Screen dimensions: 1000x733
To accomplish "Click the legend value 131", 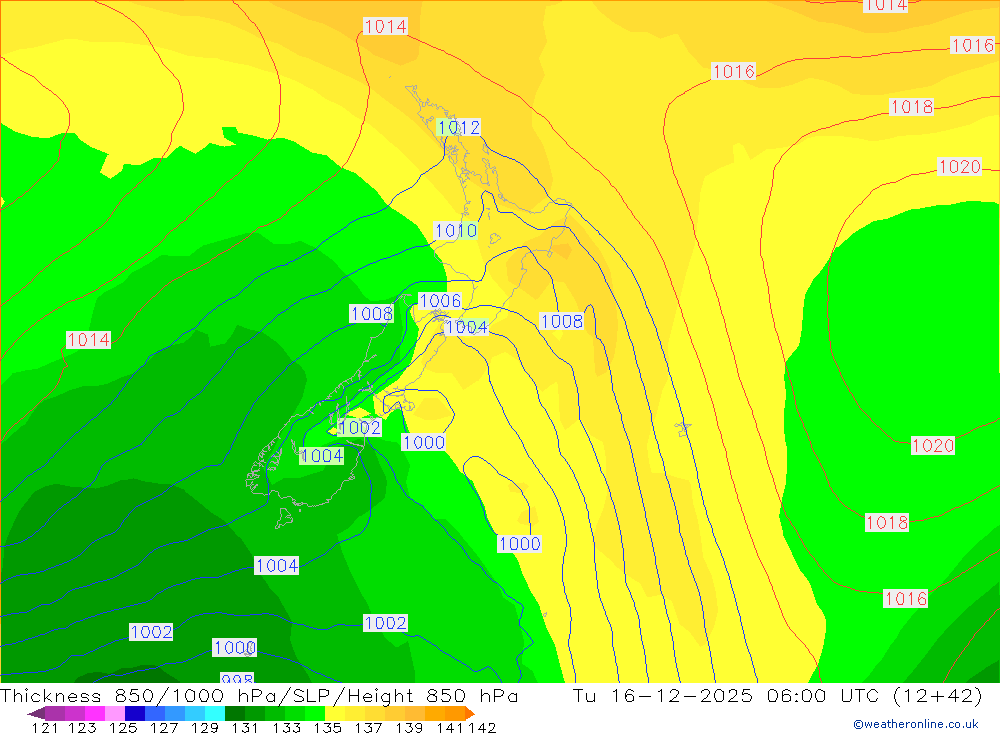I will [245, 727].
